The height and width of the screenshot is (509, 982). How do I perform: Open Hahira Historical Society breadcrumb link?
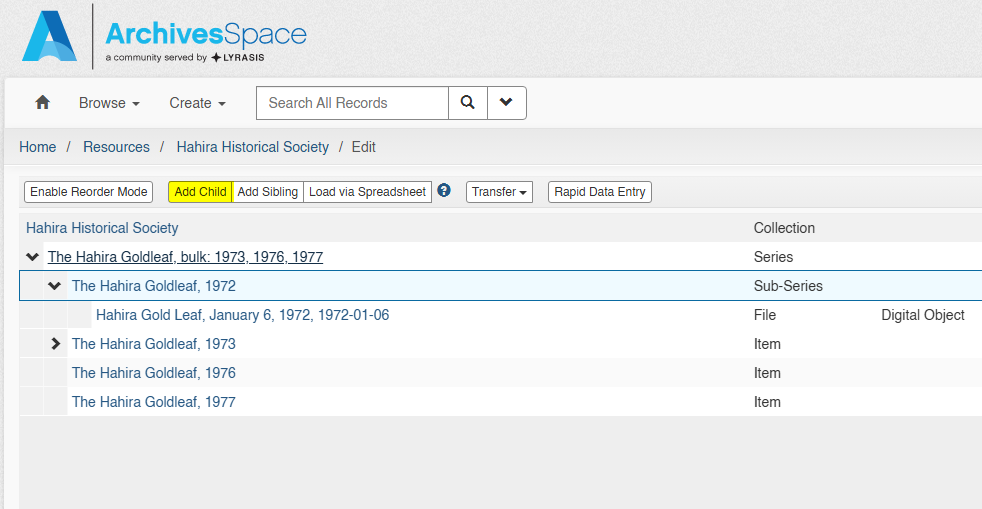tap(252, 147)
